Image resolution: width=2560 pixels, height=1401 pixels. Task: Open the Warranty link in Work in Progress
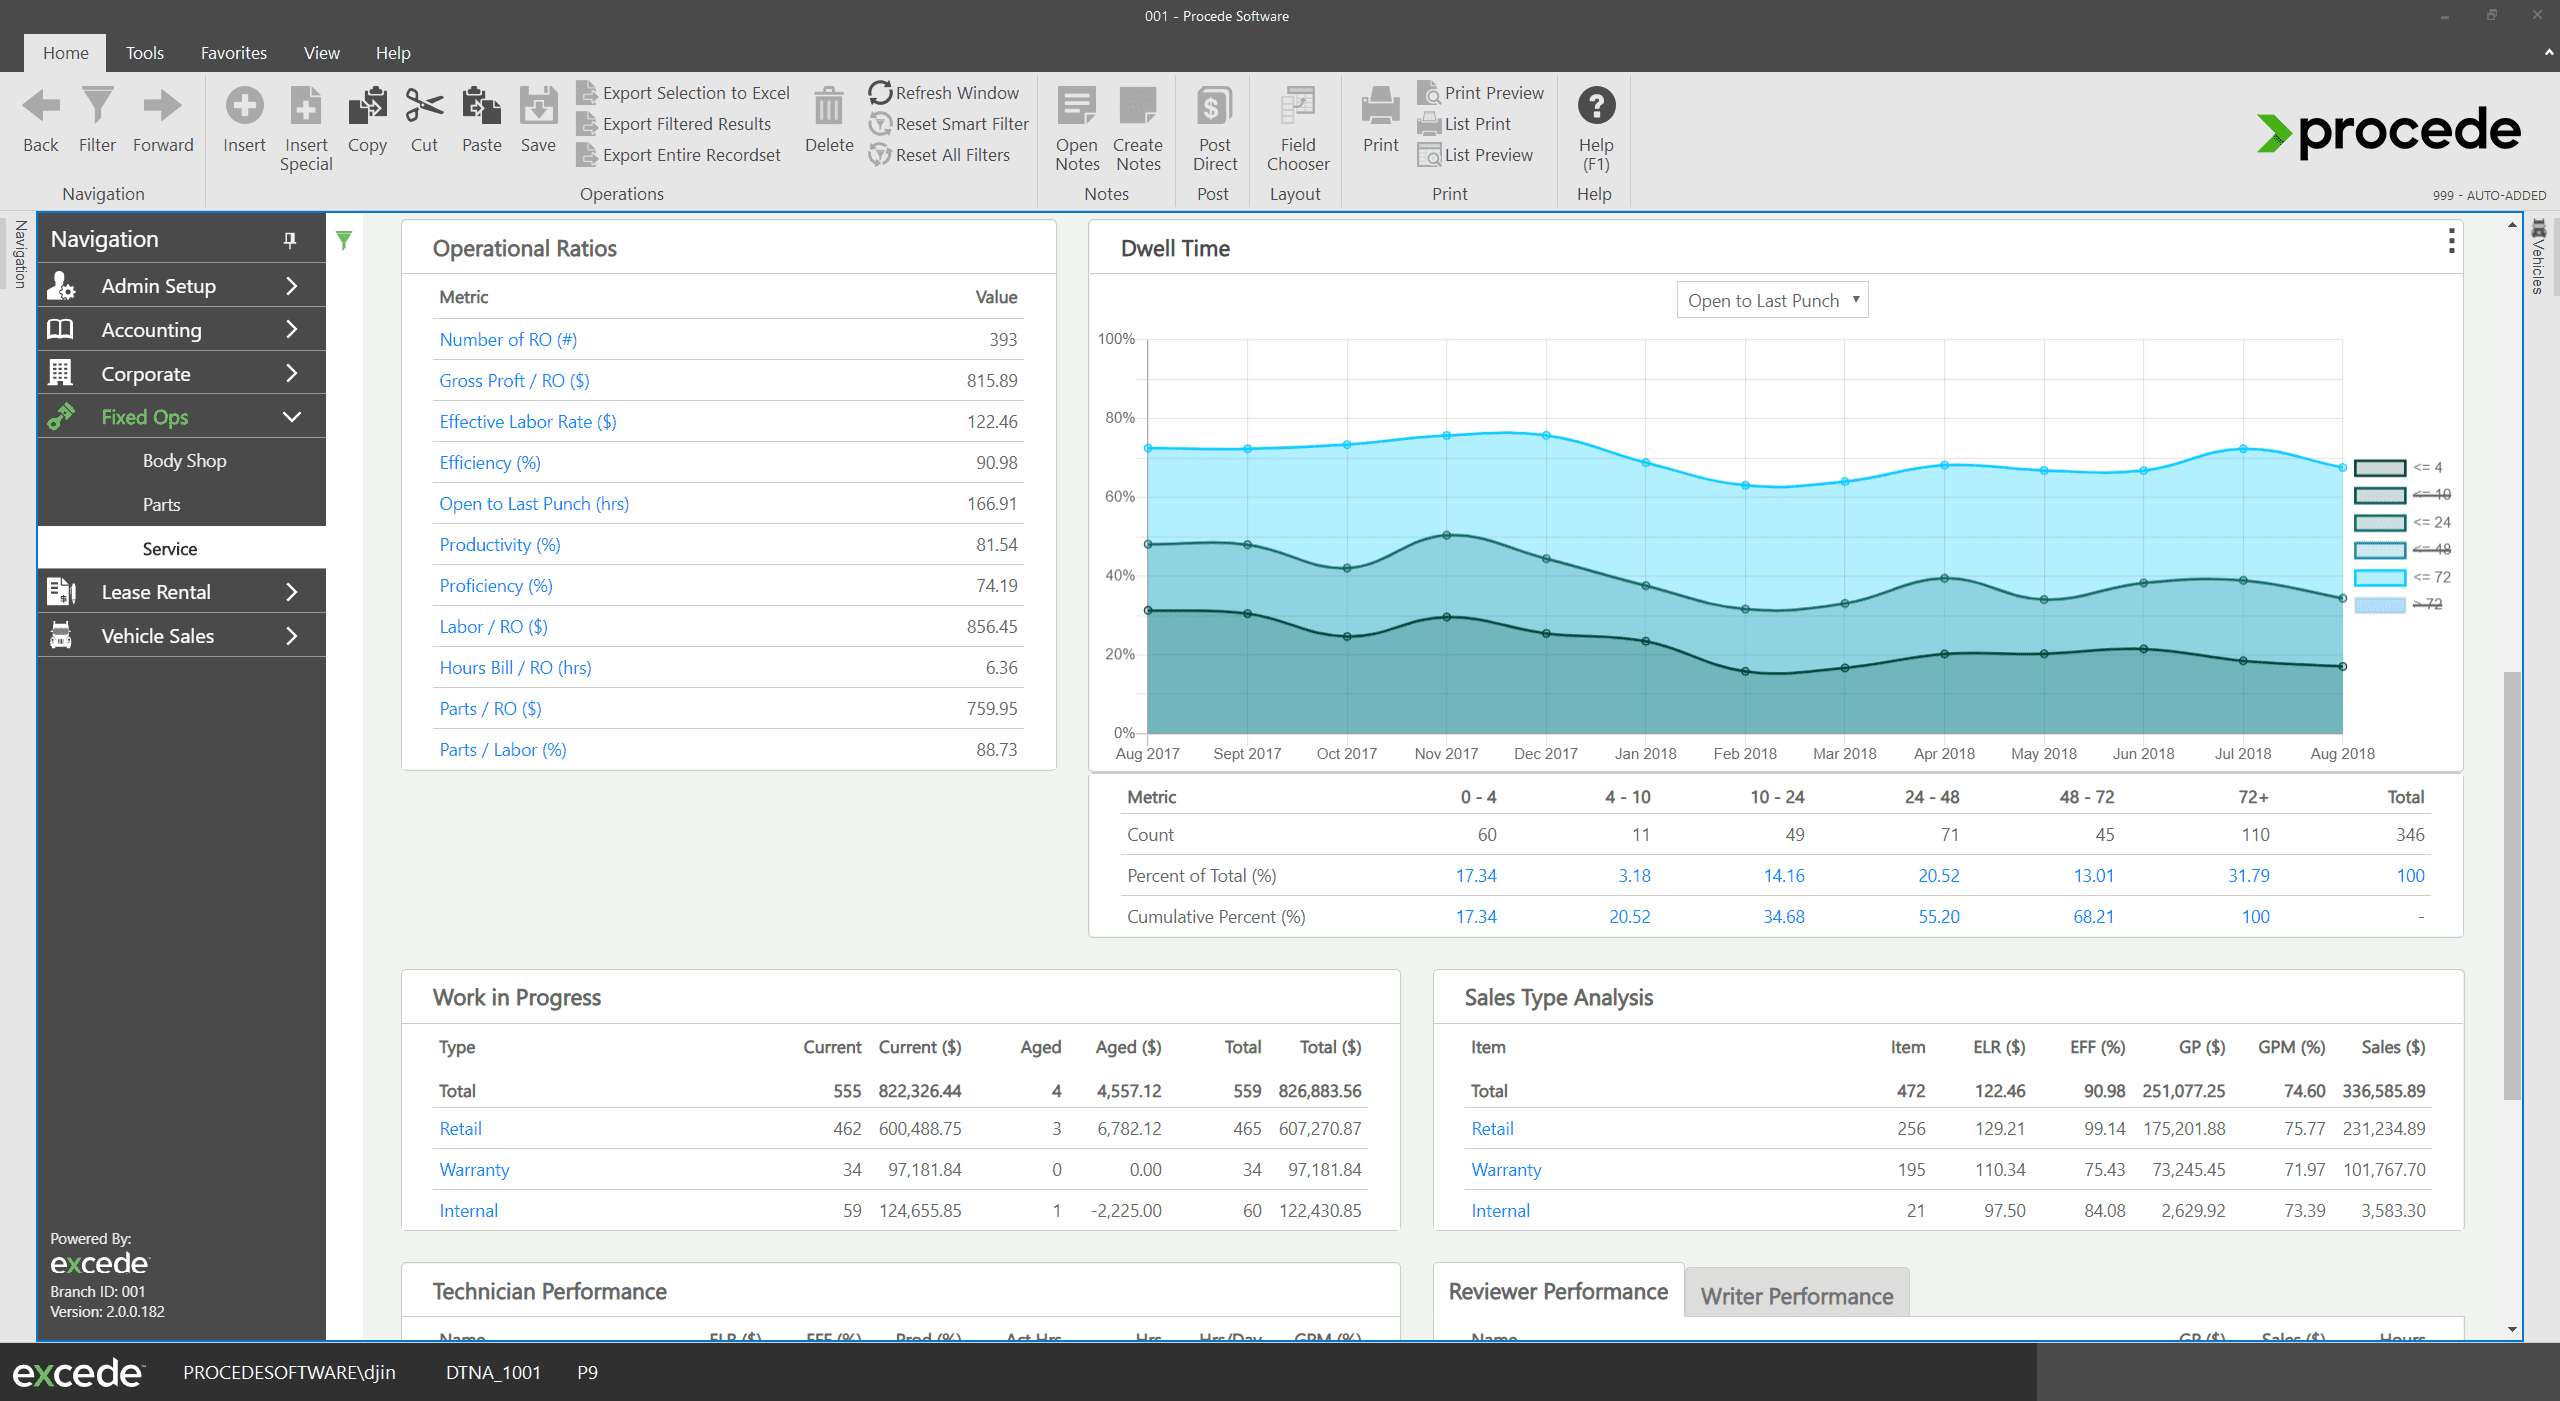coord(473,1169)
